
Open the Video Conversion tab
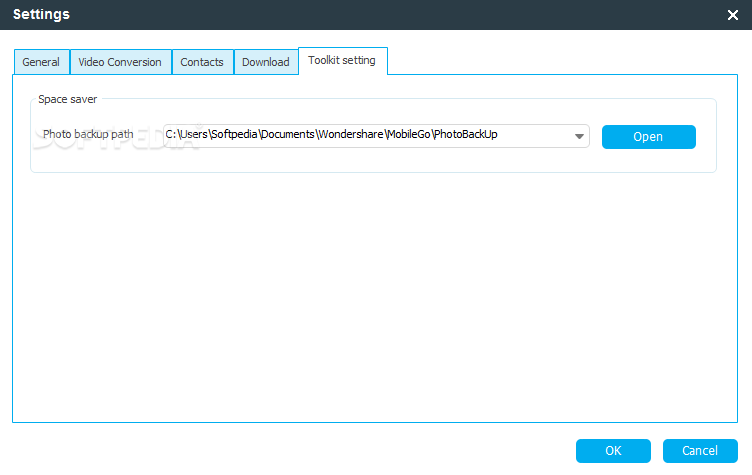pyautogui.click(x=120, y=62)
